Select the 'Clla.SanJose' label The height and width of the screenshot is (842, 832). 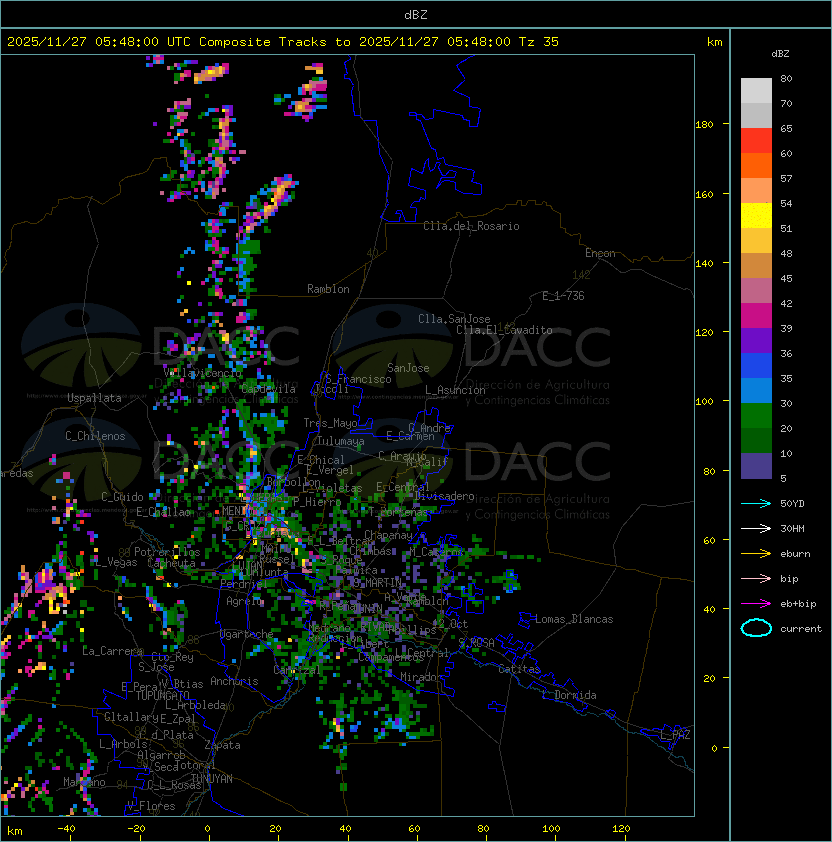[454, 319]
